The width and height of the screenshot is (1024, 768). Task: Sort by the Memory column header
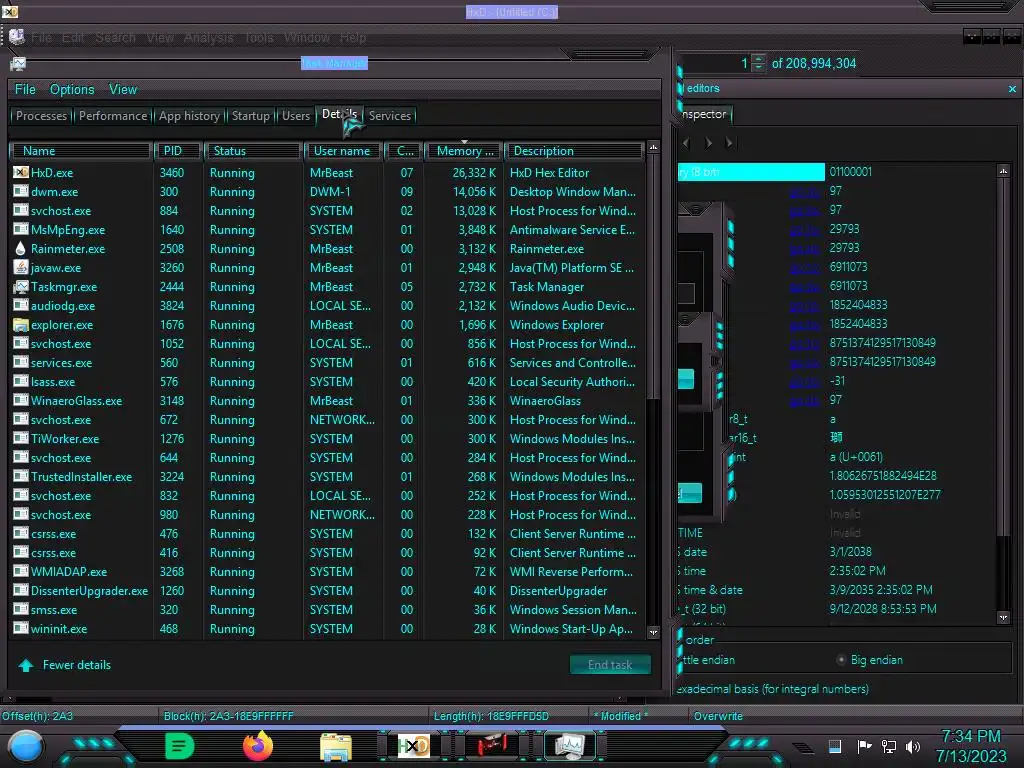[464, 151]
